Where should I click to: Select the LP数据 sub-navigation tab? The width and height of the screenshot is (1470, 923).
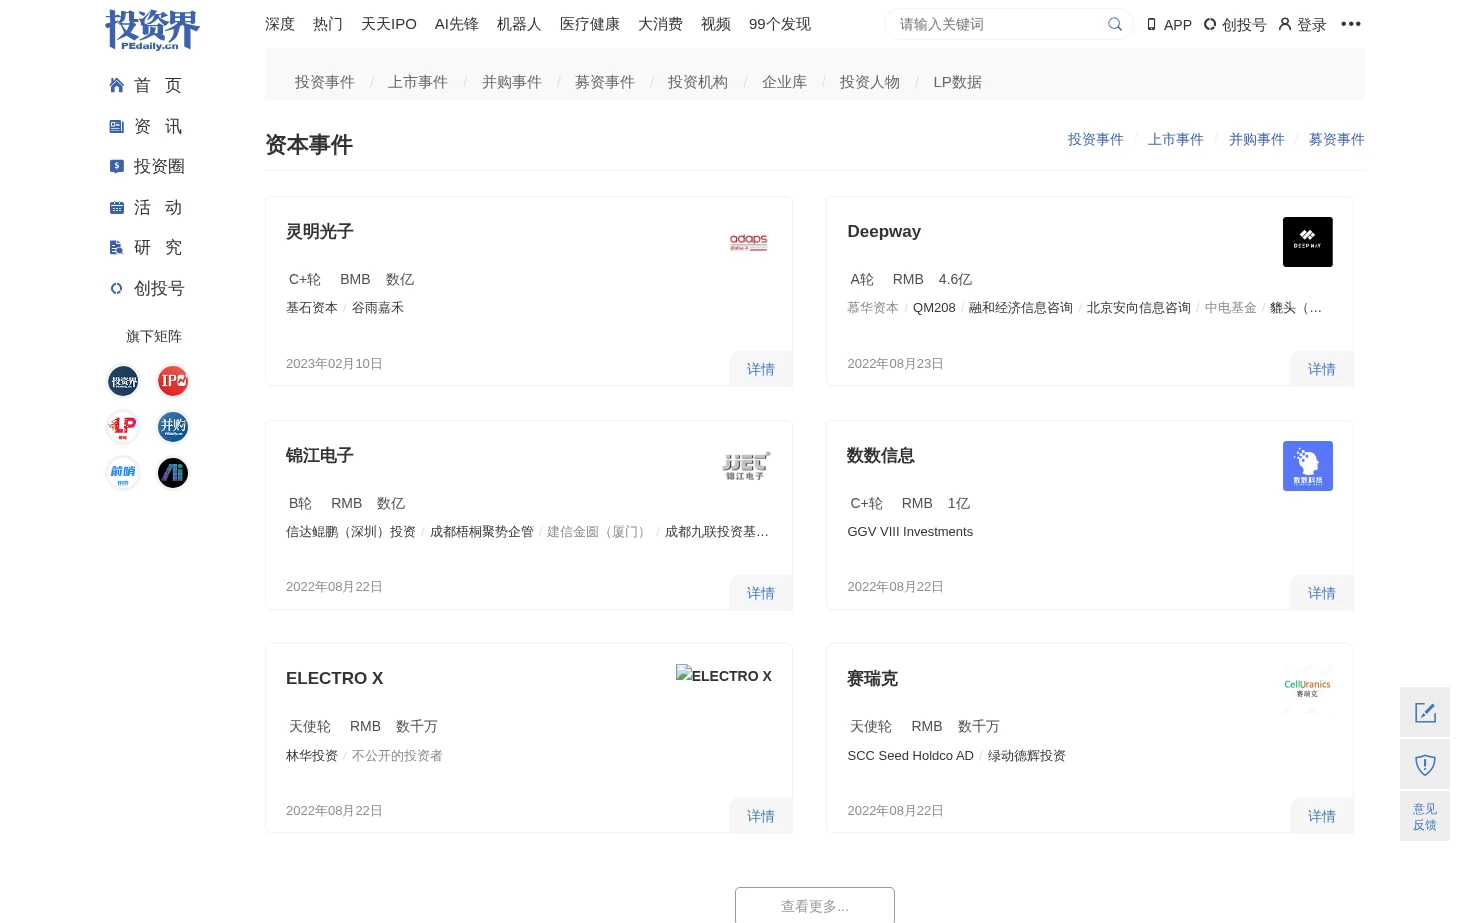[958, 82]
